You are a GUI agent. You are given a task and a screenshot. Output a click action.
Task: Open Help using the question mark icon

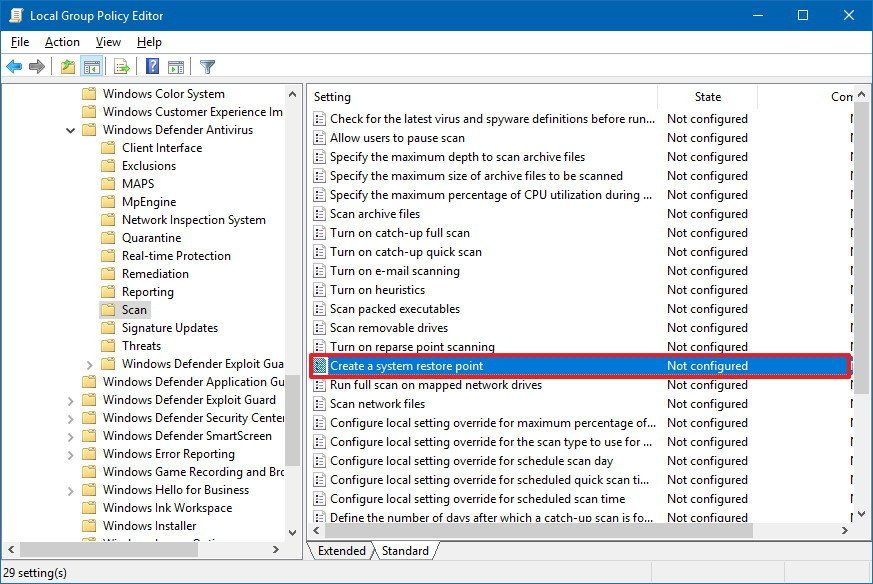pyautogui.click(x=150, y=66)
